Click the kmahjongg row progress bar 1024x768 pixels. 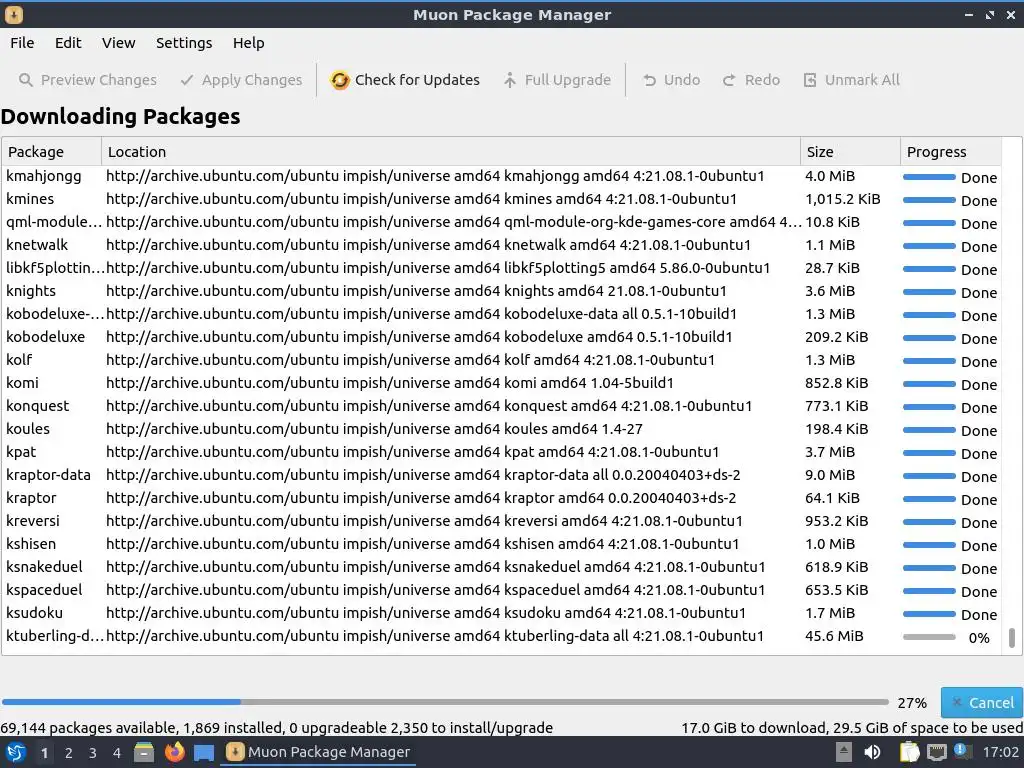tap(929, 177)
